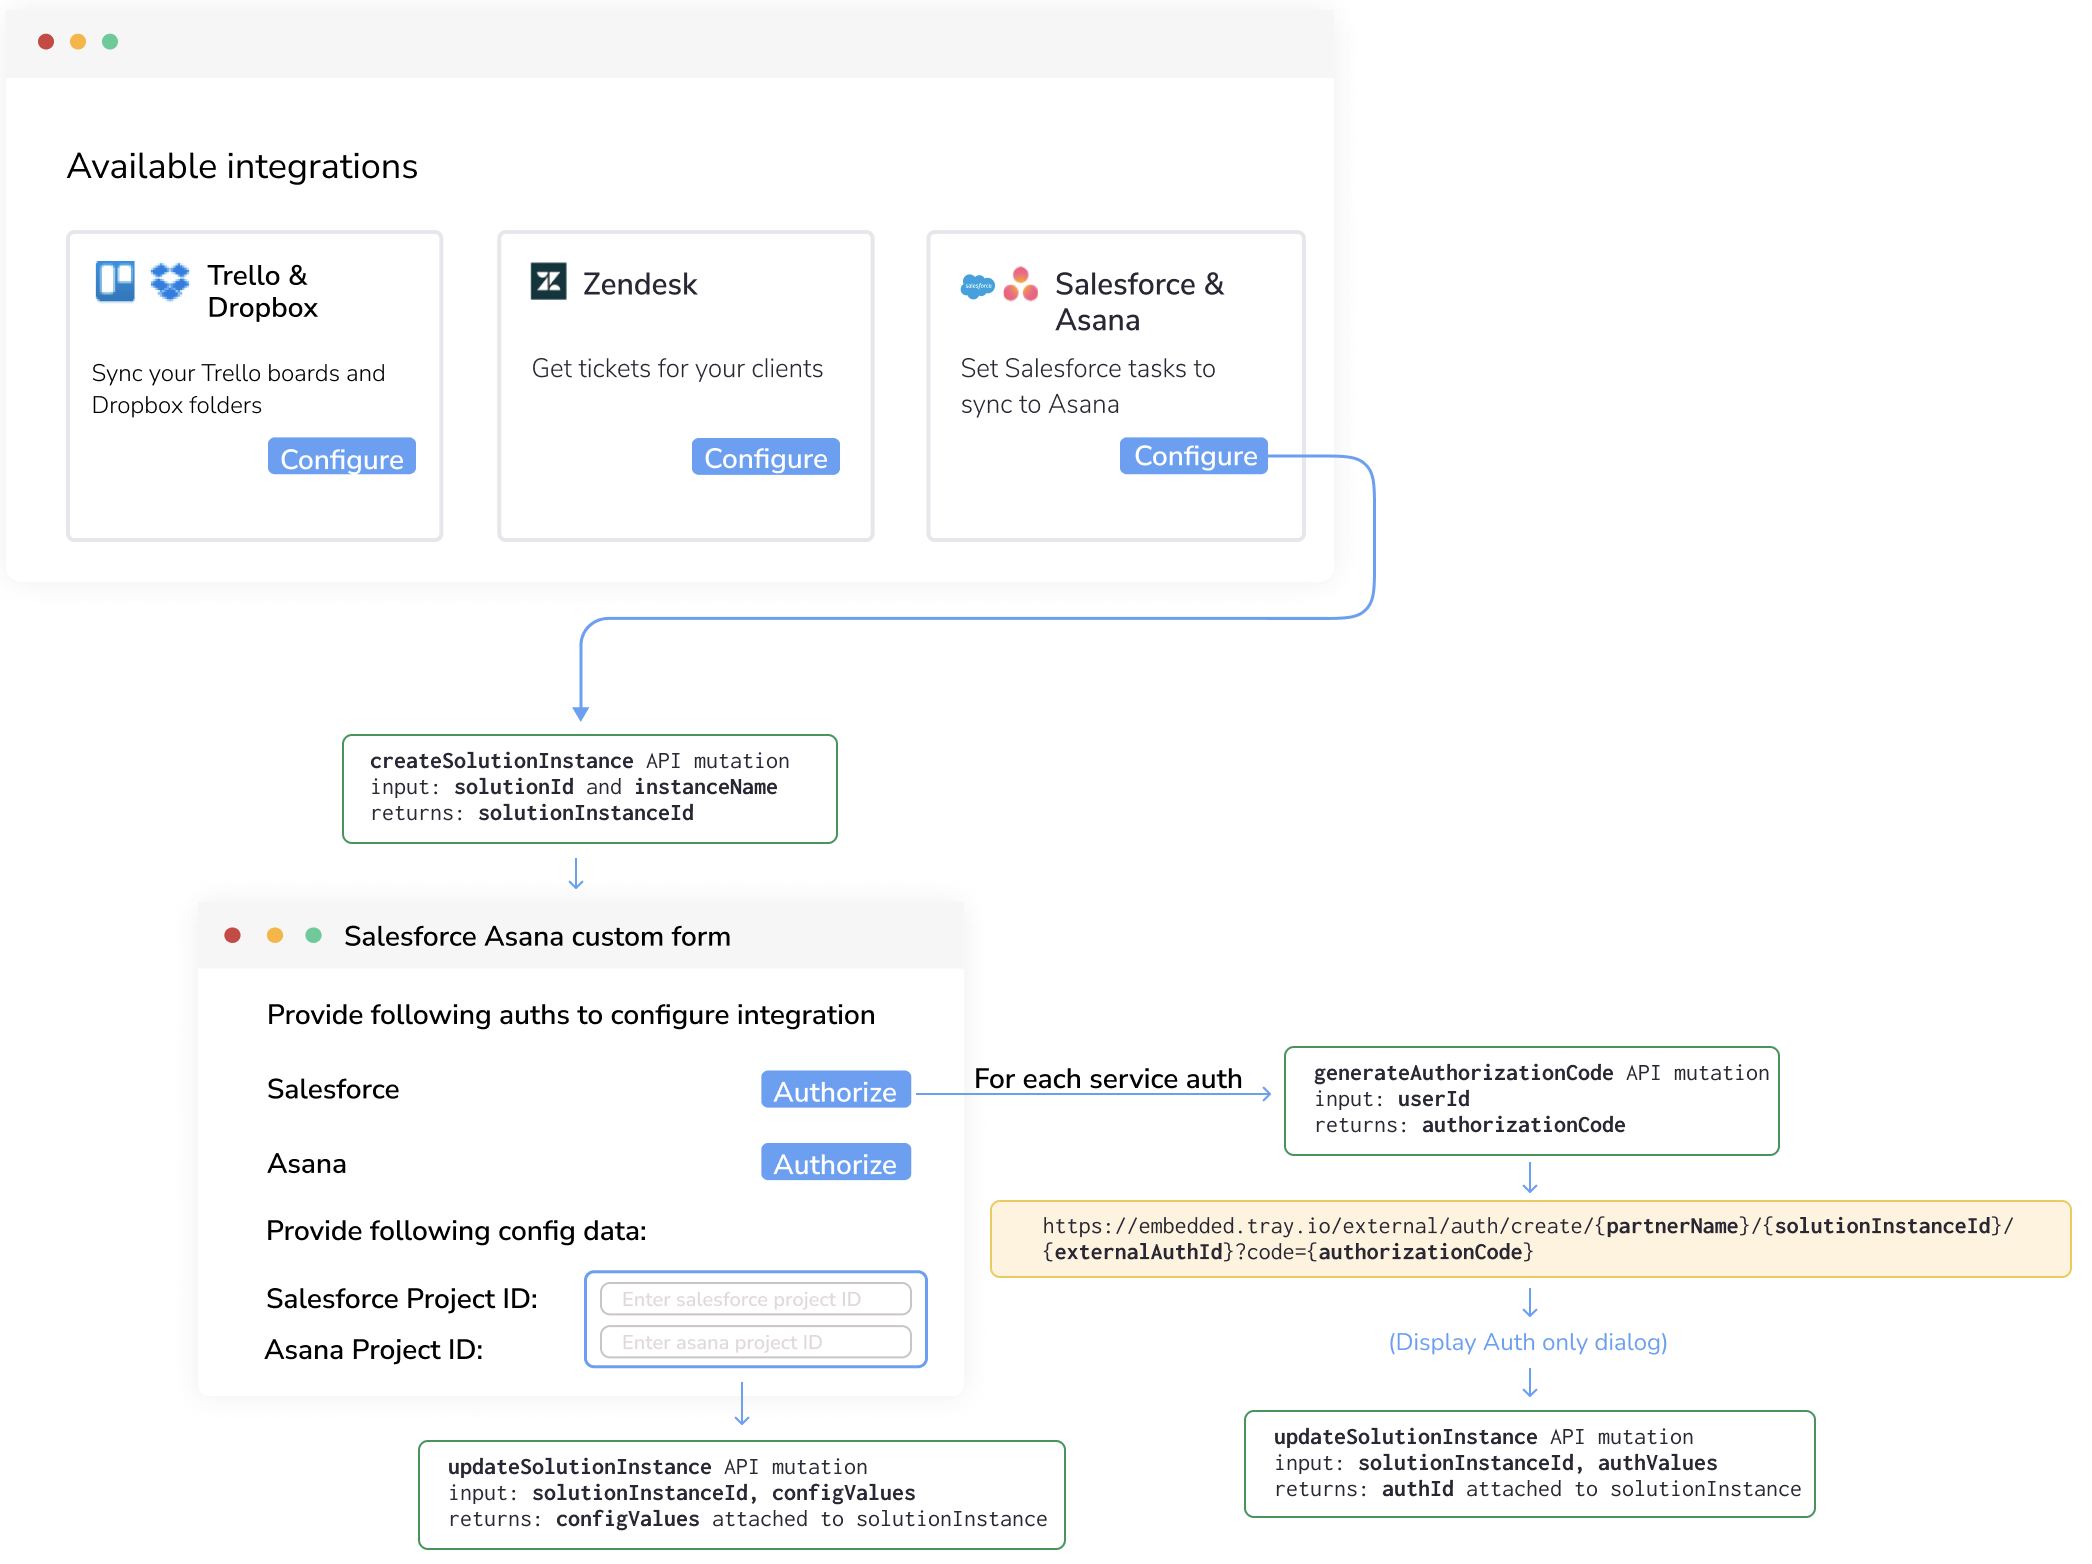Select the generateAuthorizationCode API mutation box

1530,1100
